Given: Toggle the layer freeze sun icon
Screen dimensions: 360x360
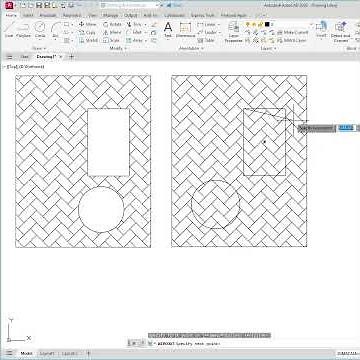Looking at the screenshot, I should coord(255,24).
